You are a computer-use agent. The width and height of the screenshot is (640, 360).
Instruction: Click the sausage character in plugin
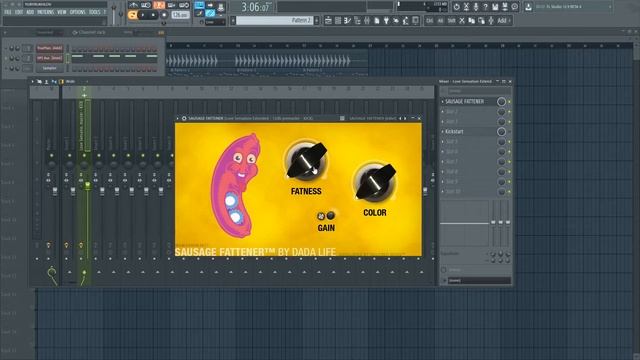point(236,185)
